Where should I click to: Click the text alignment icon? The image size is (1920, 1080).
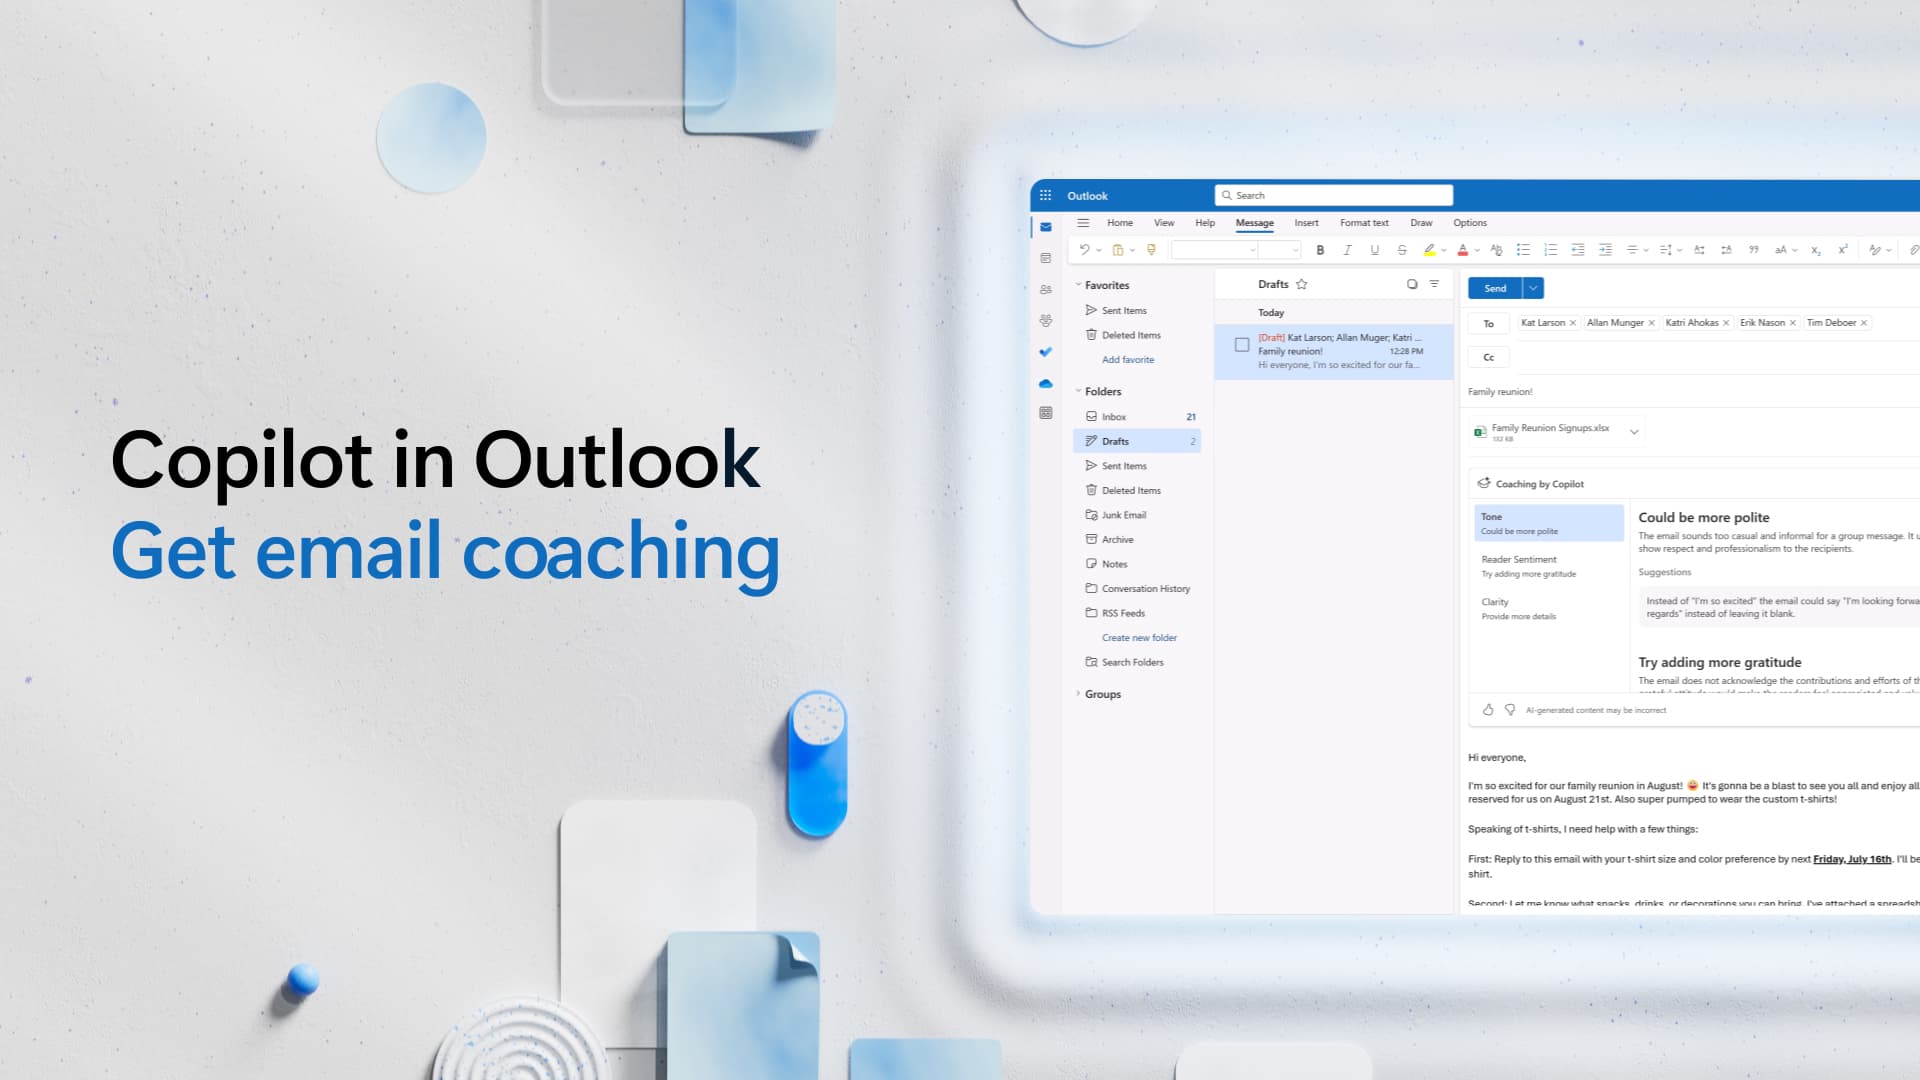click(1635, 251)
